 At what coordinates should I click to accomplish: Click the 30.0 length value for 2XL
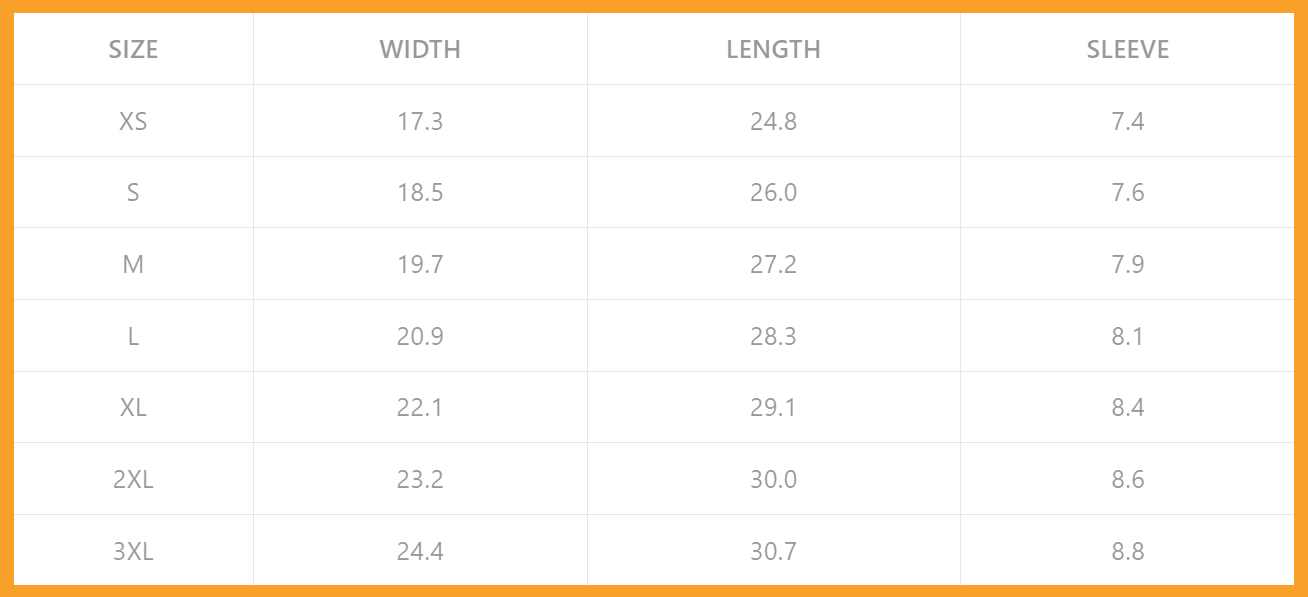click(x=773, y=479)
